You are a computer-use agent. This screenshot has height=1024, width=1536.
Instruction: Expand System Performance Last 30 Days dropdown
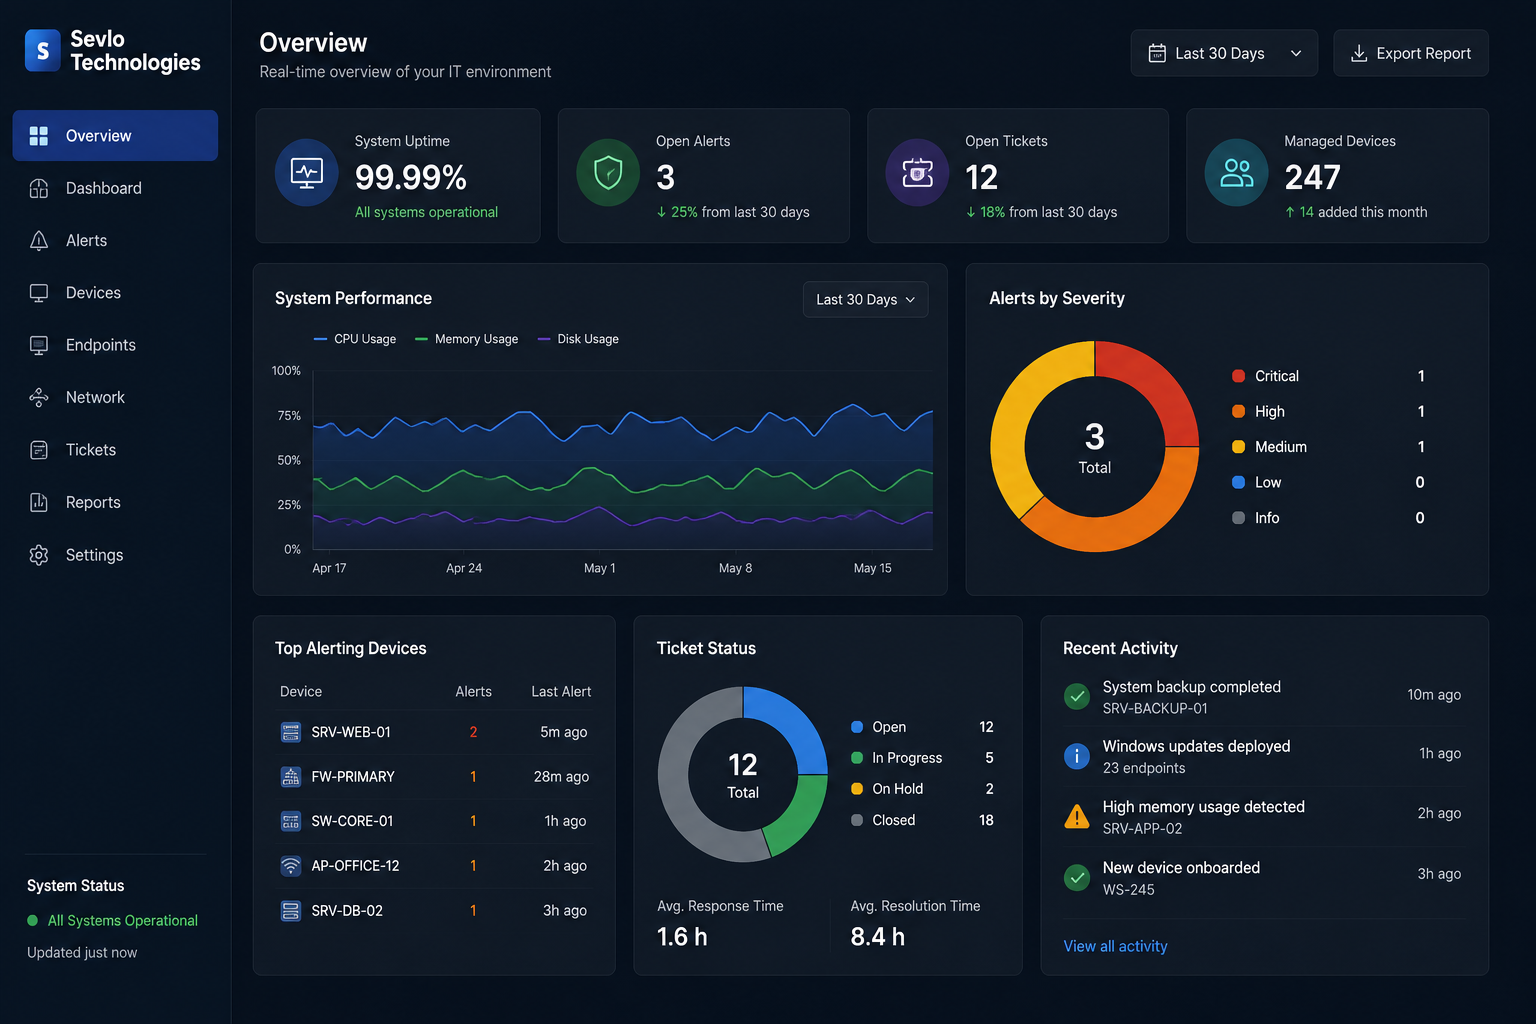click(x=866, y=300)
